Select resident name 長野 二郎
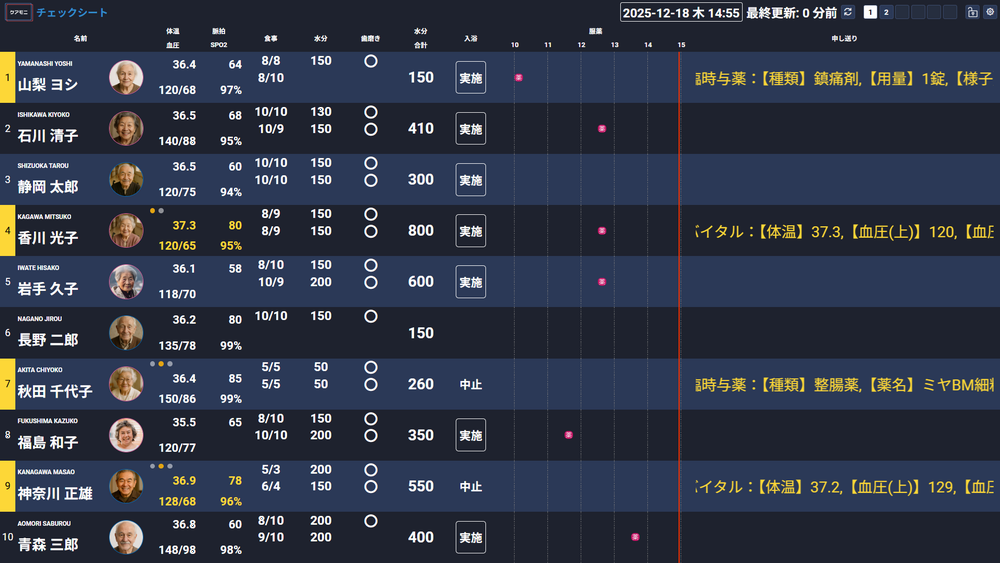This screenshot has height=563, width=1000. (x=48, y=340)
